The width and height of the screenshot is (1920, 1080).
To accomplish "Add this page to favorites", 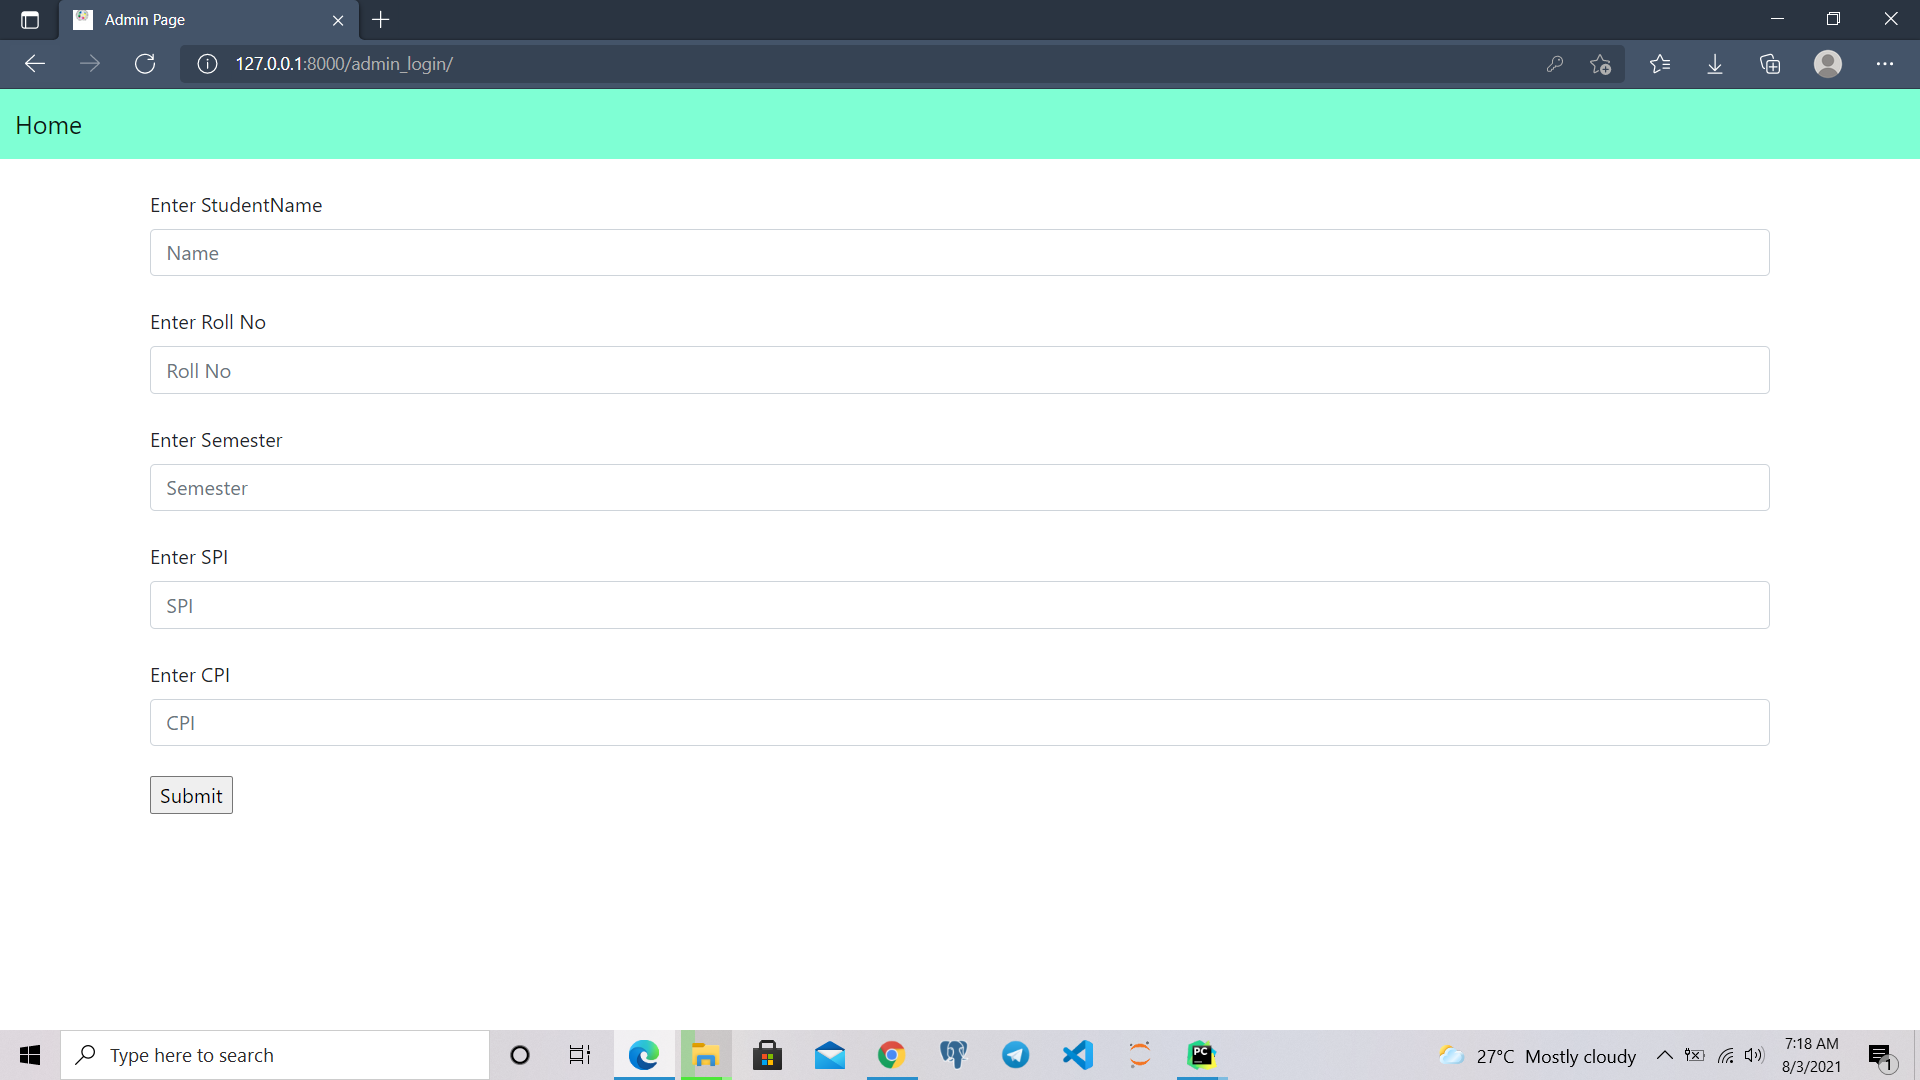I will pyautogui.click(x=1599, y=64).
